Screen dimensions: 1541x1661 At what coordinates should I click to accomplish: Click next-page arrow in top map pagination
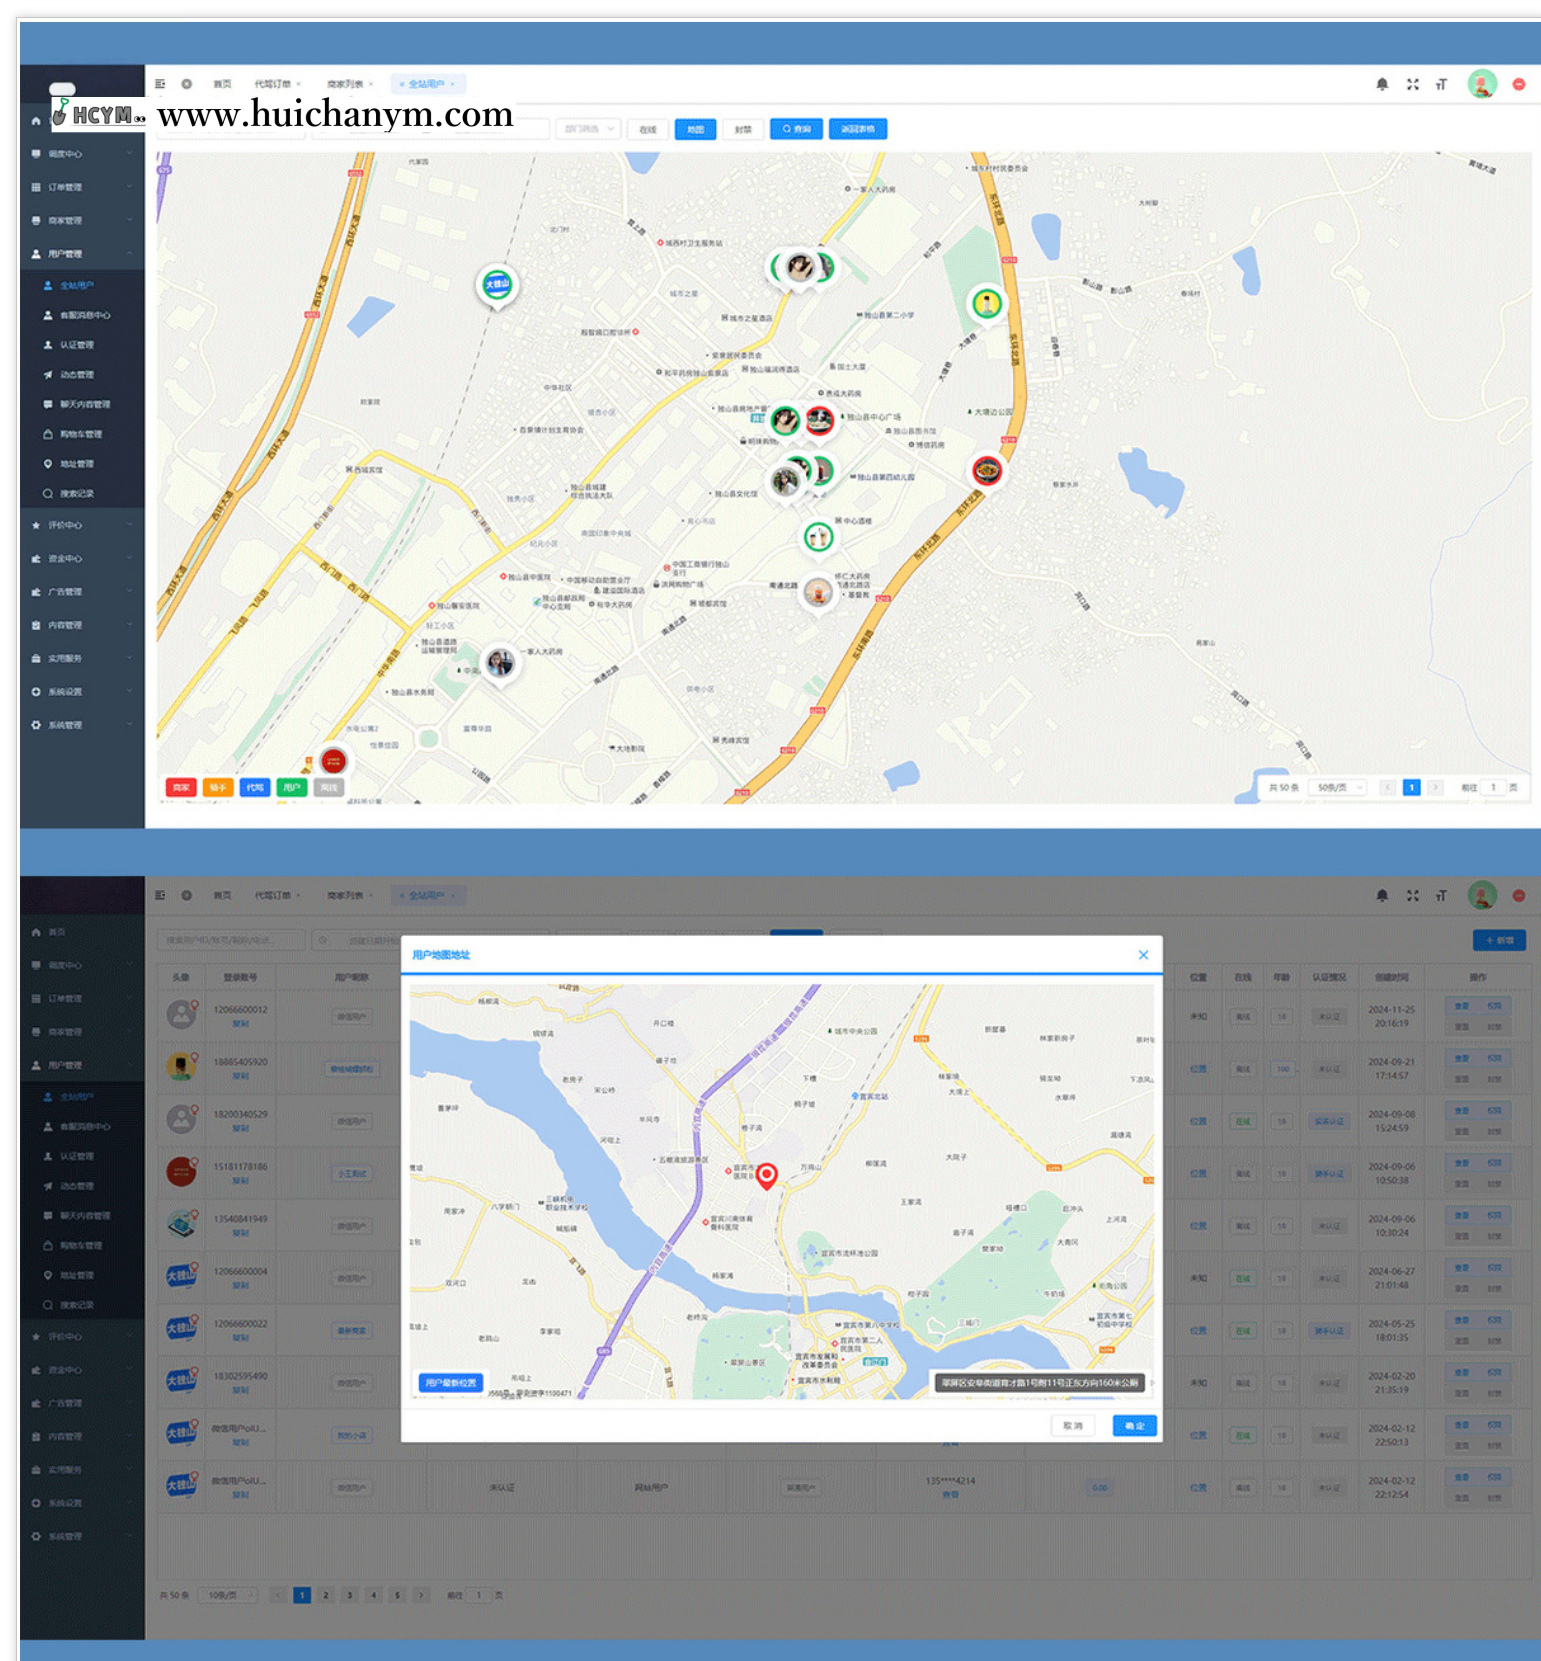[x=1435, y=788]
